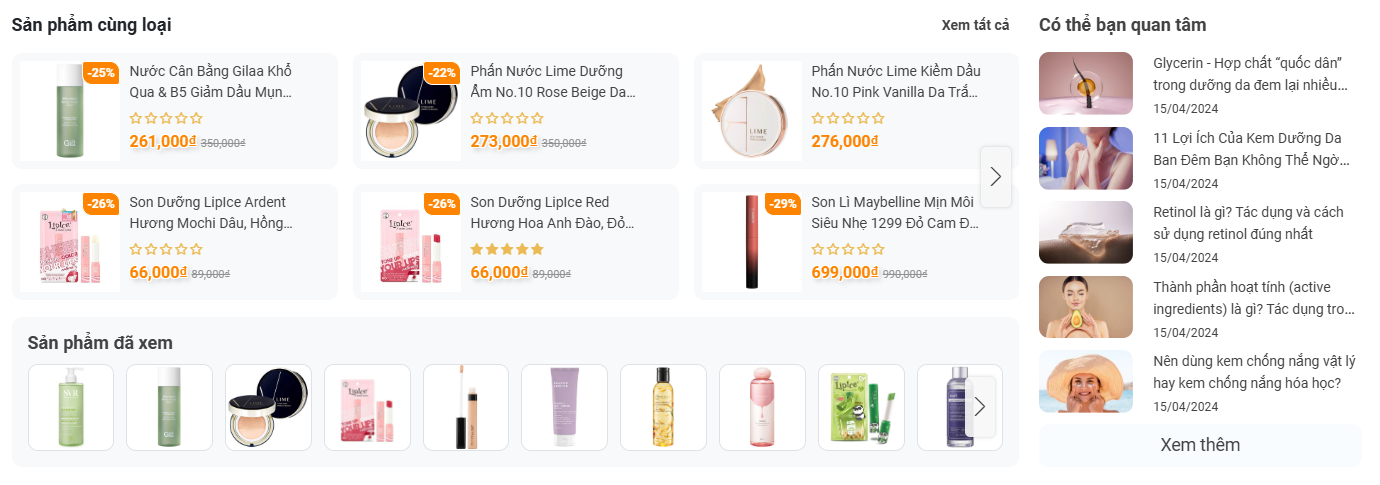The image size is (1380, 485).
Task: Open the Retinol article thumbnail
Action: [1085, 232]
